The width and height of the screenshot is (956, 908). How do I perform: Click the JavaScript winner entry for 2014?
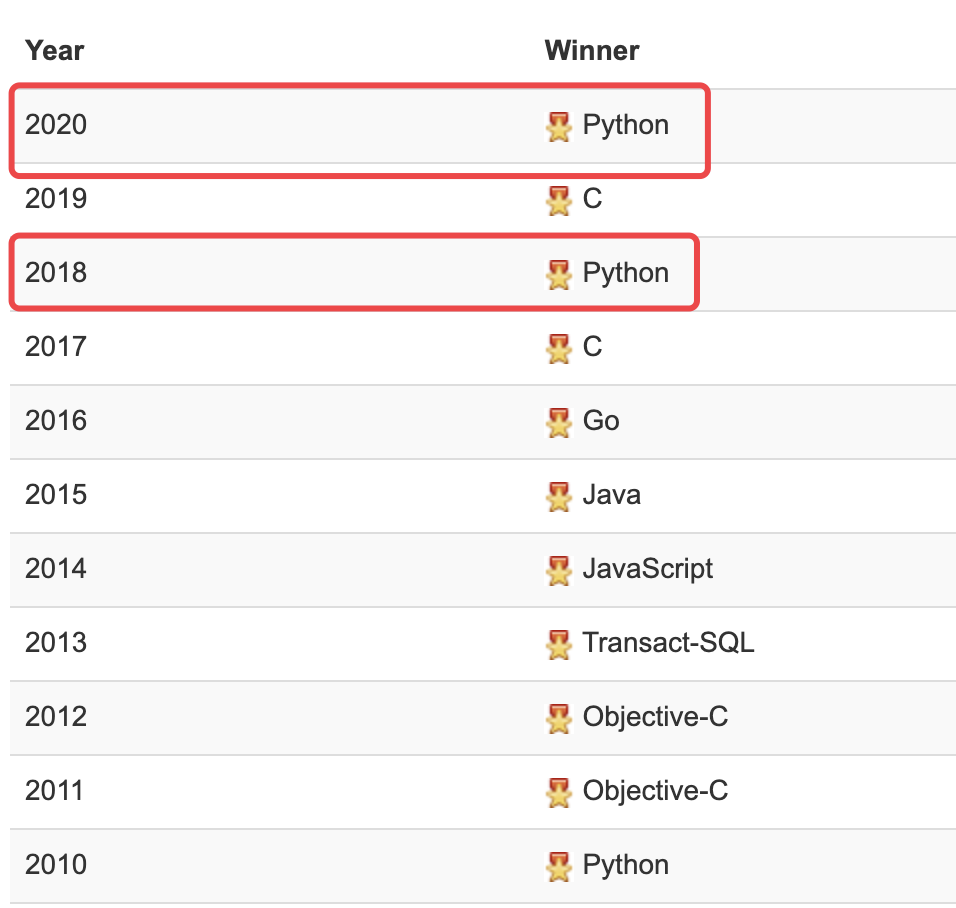[x=647, y=570]
